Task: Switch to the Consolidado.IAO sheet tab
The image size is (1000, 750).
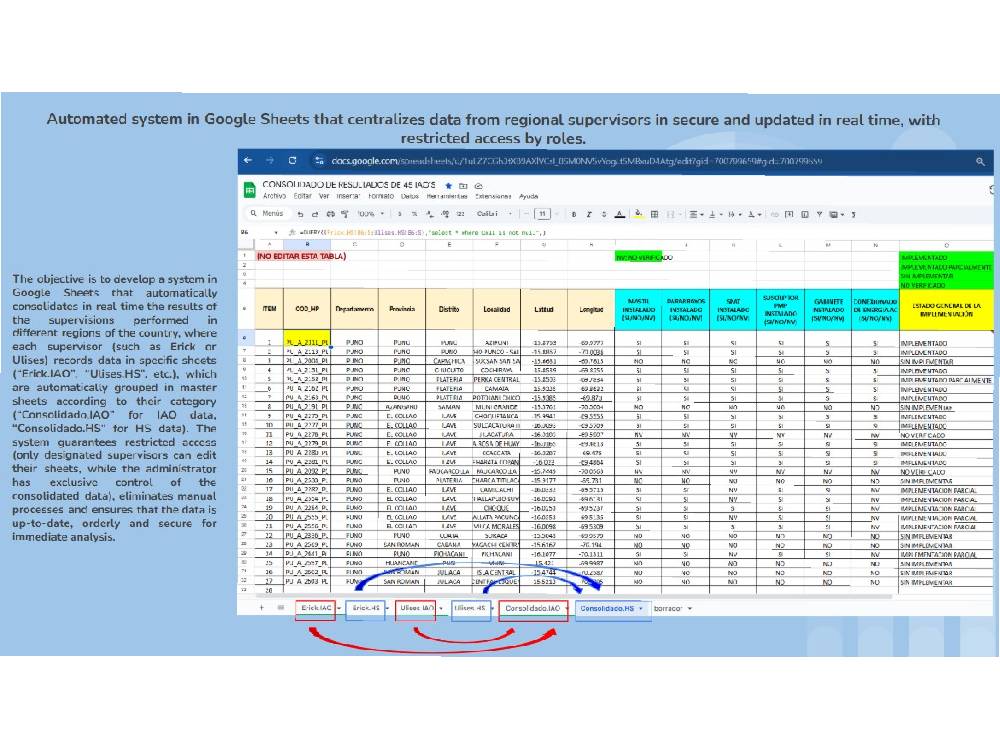Action: point(533,608)
